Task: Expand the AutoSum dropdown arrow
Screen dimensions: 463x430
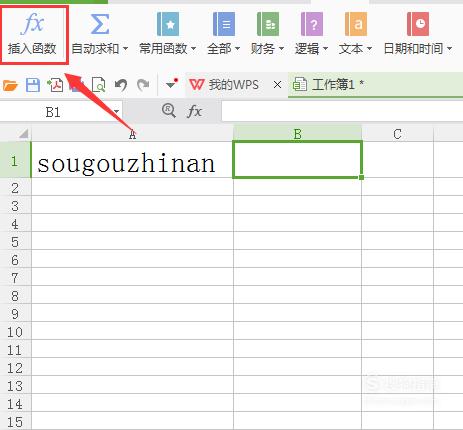Action: pos(125,49)
